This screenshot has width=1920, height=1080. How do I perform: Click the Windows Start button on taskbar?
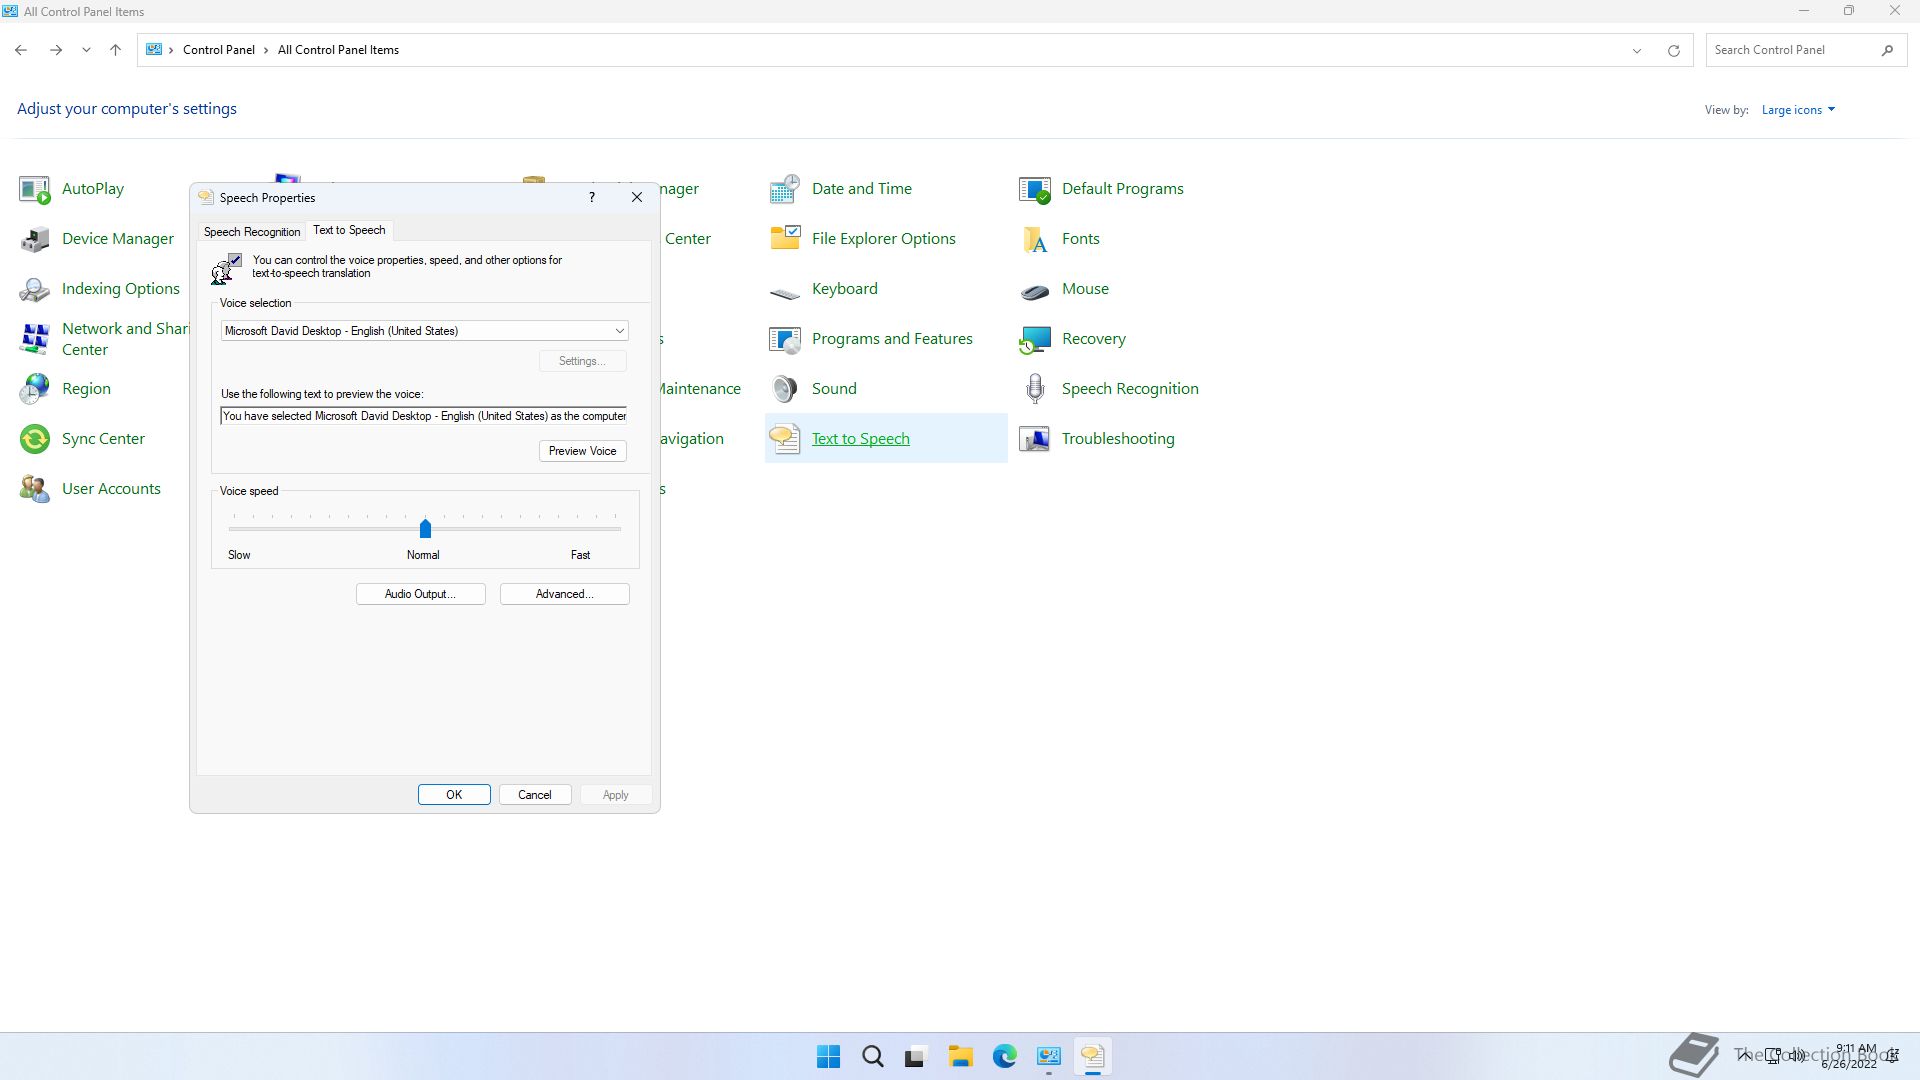(828, 1057)
